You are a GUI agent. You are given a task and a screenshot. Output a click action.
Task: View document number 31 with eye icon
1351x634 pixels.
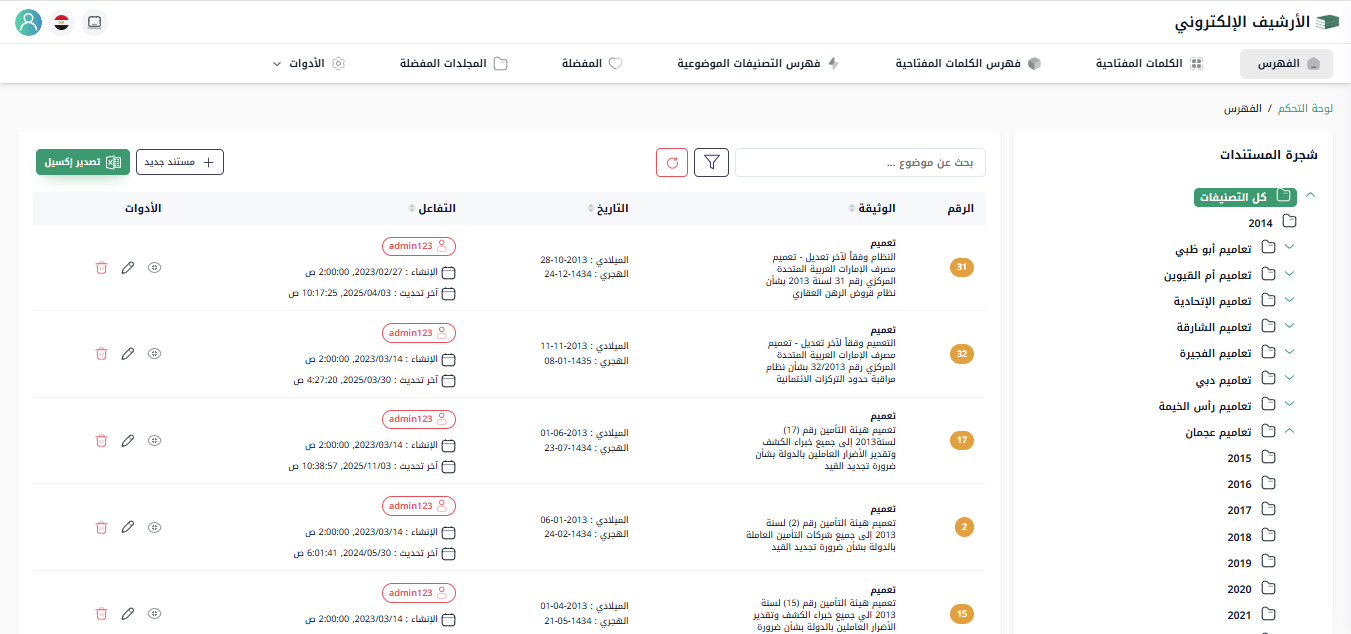coord(154,268)
